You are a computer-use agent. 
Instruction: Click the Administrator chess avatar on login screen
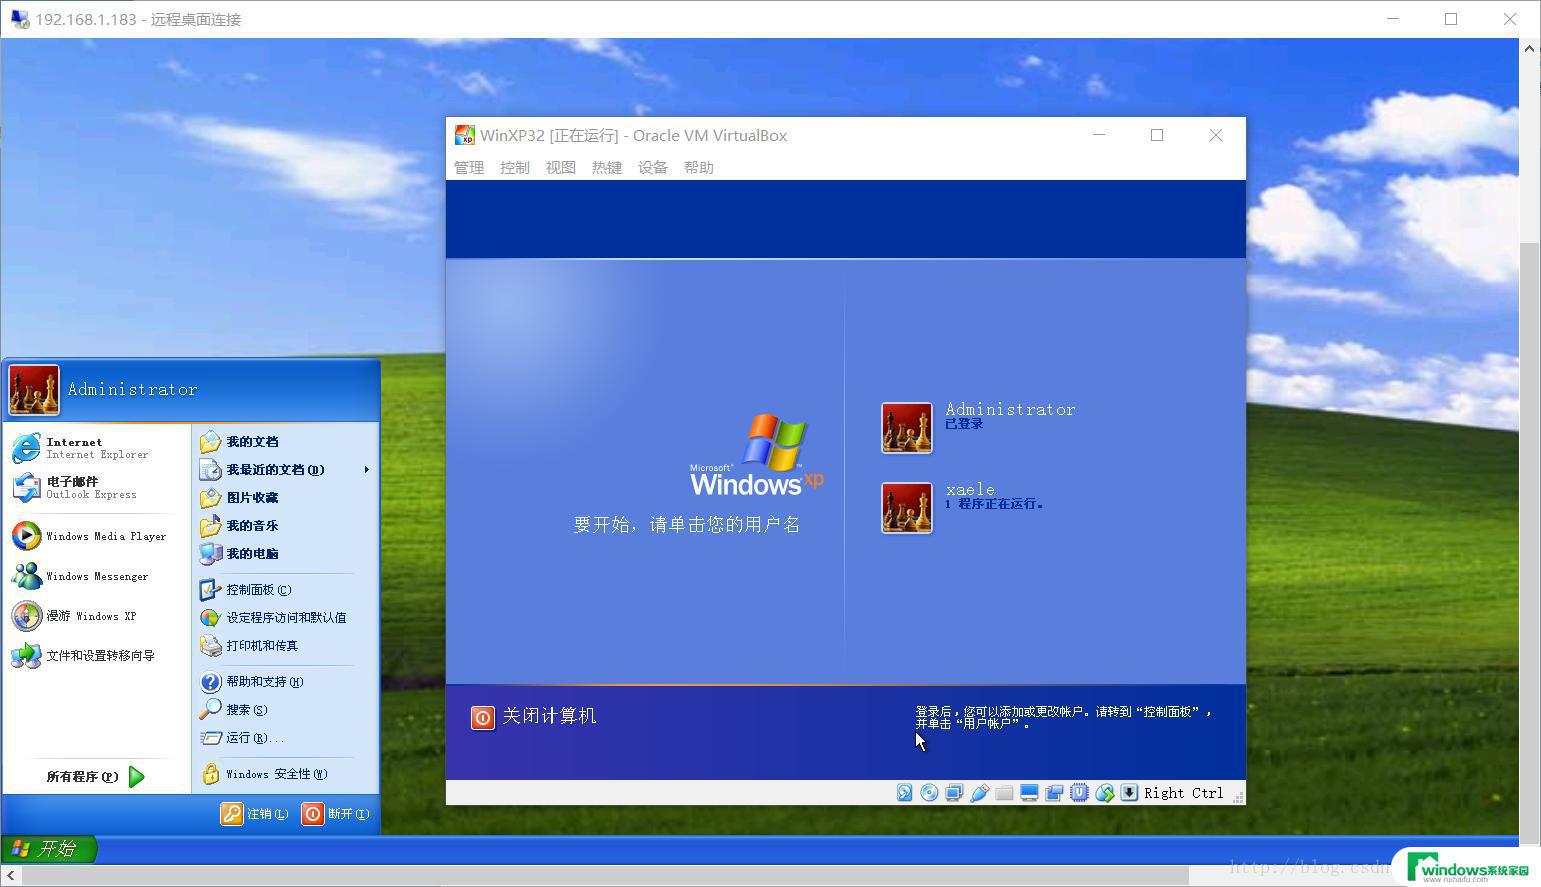907,428
